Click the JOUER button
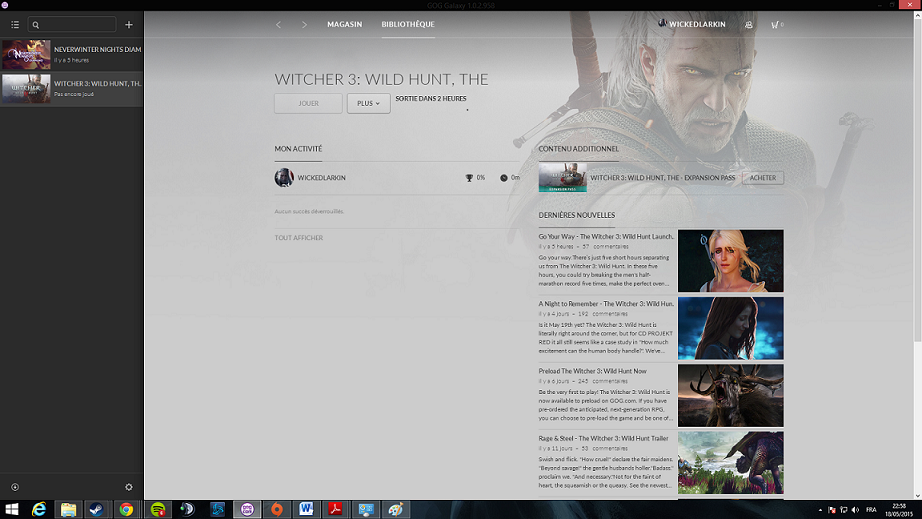 pyautogui.click(x=308, y=103)
